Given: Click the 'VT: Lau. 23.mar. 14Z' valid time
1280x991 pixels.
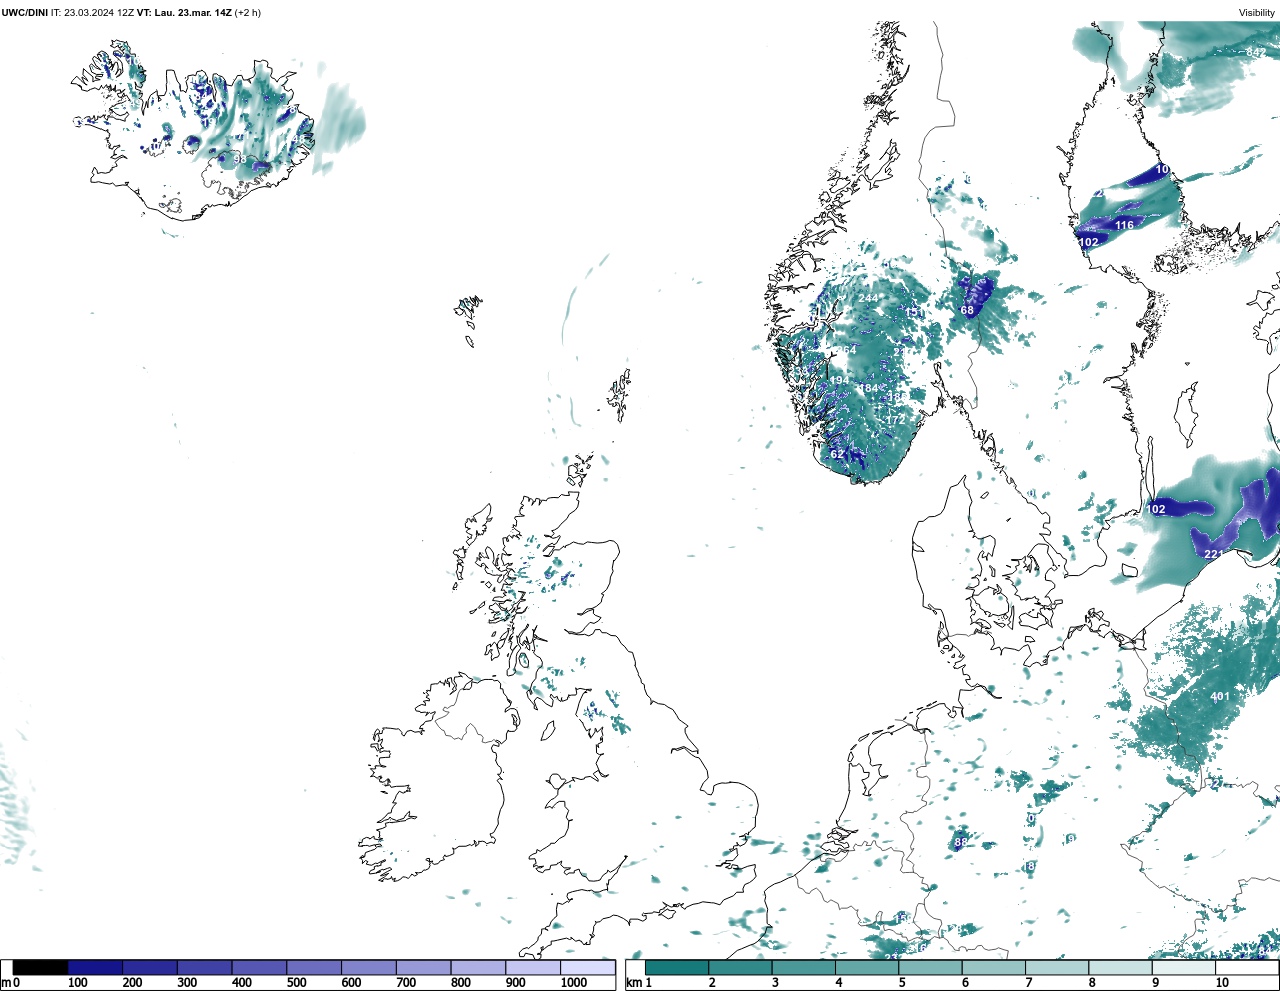Looking at the screenshot, I should point(185,13).
